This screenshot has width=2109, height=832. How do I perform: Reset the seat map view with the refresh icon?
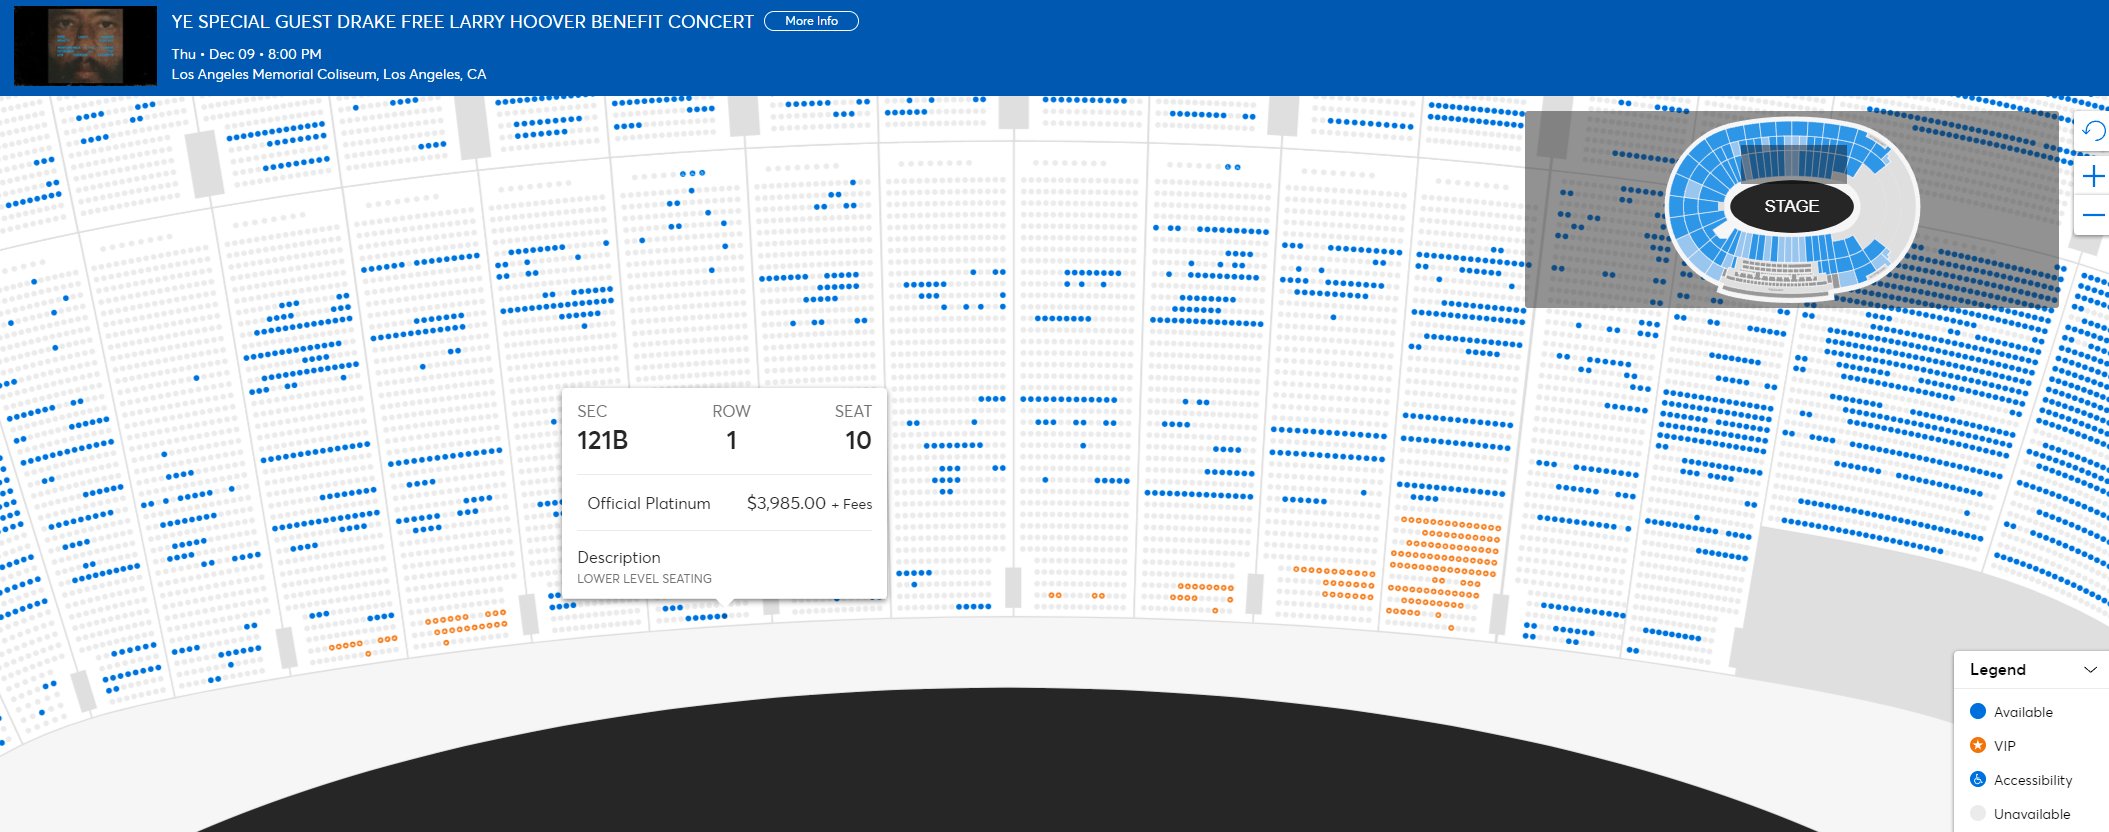[2094, 132]
